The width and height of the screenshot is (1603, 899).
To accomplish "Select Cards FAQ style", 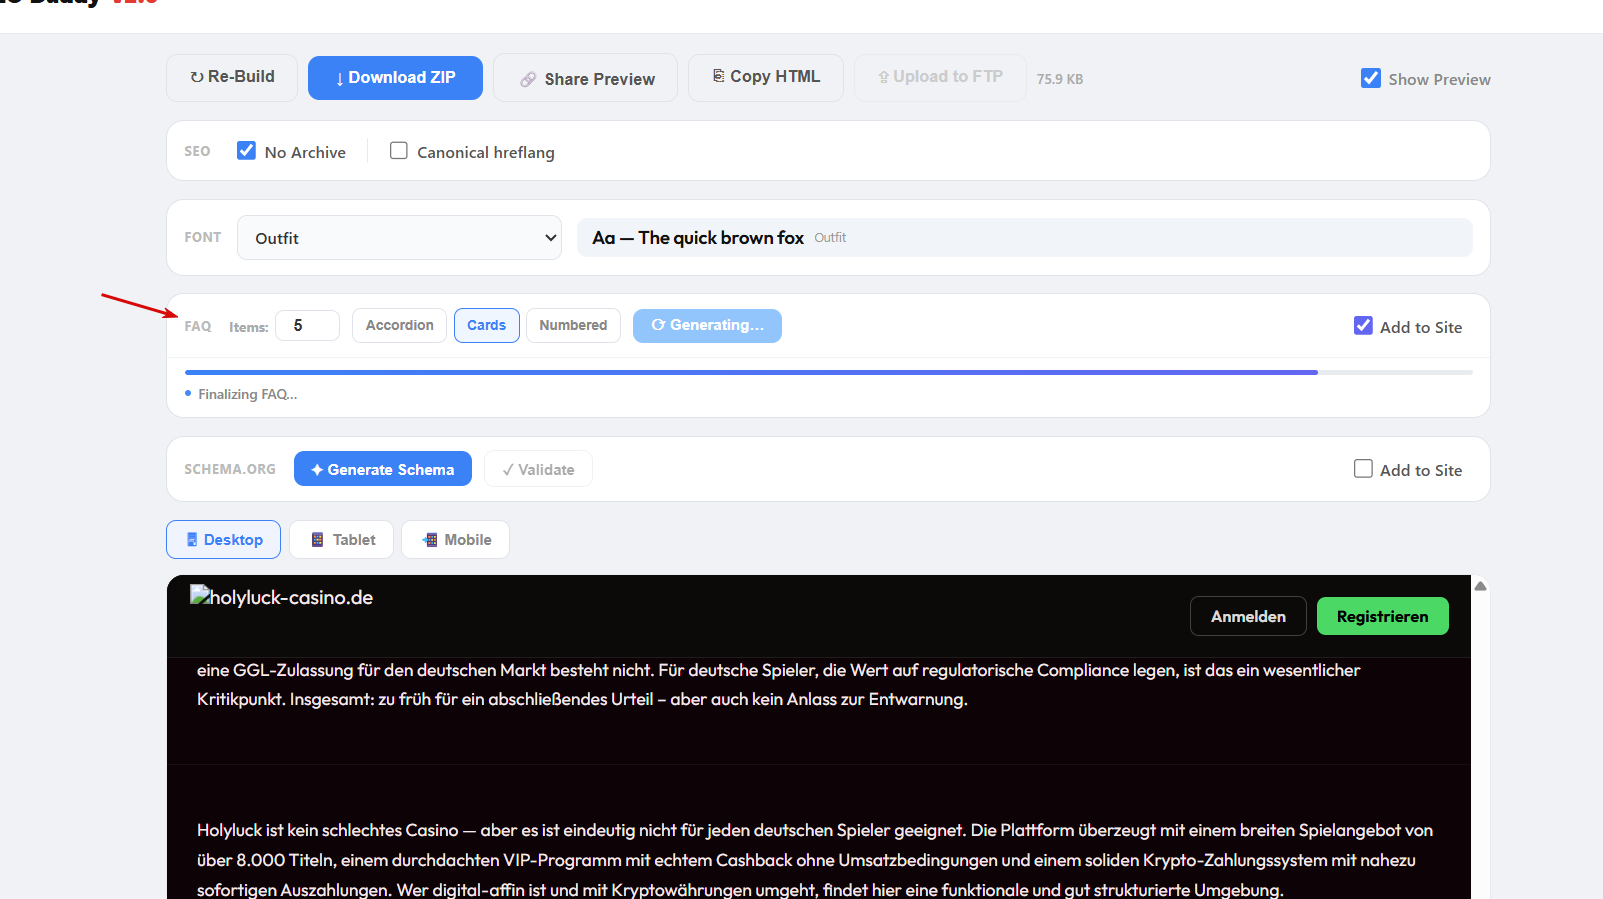I will click(x=487, y=325).
